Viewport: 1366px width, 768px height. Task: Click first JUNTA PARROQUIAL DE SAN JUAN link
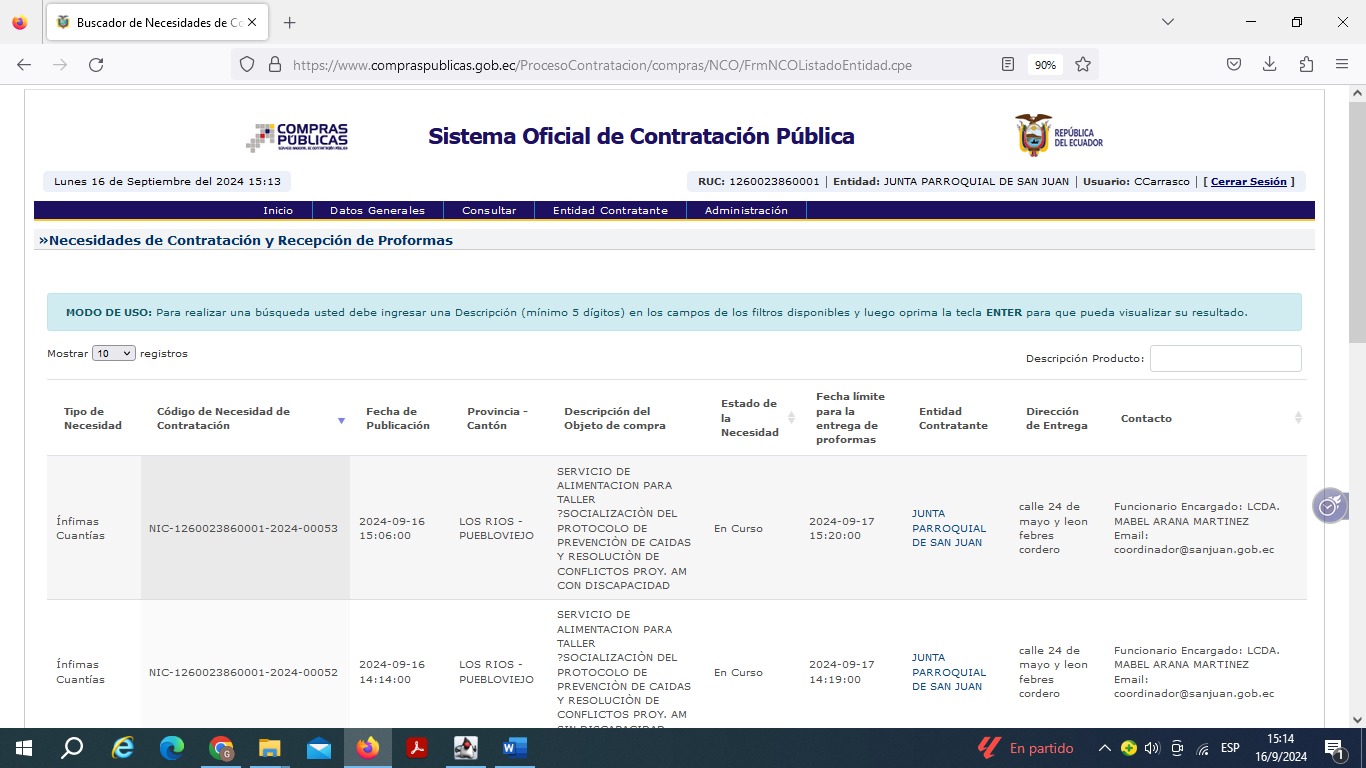[x=948, y=528]
